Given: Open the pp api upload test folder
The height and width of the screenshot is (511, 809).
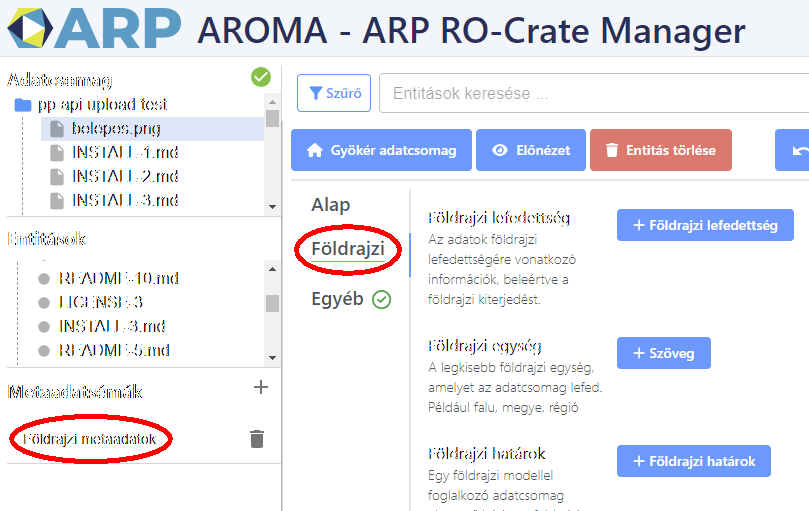Looking at the screenshot, I should [x=102, y=105].
